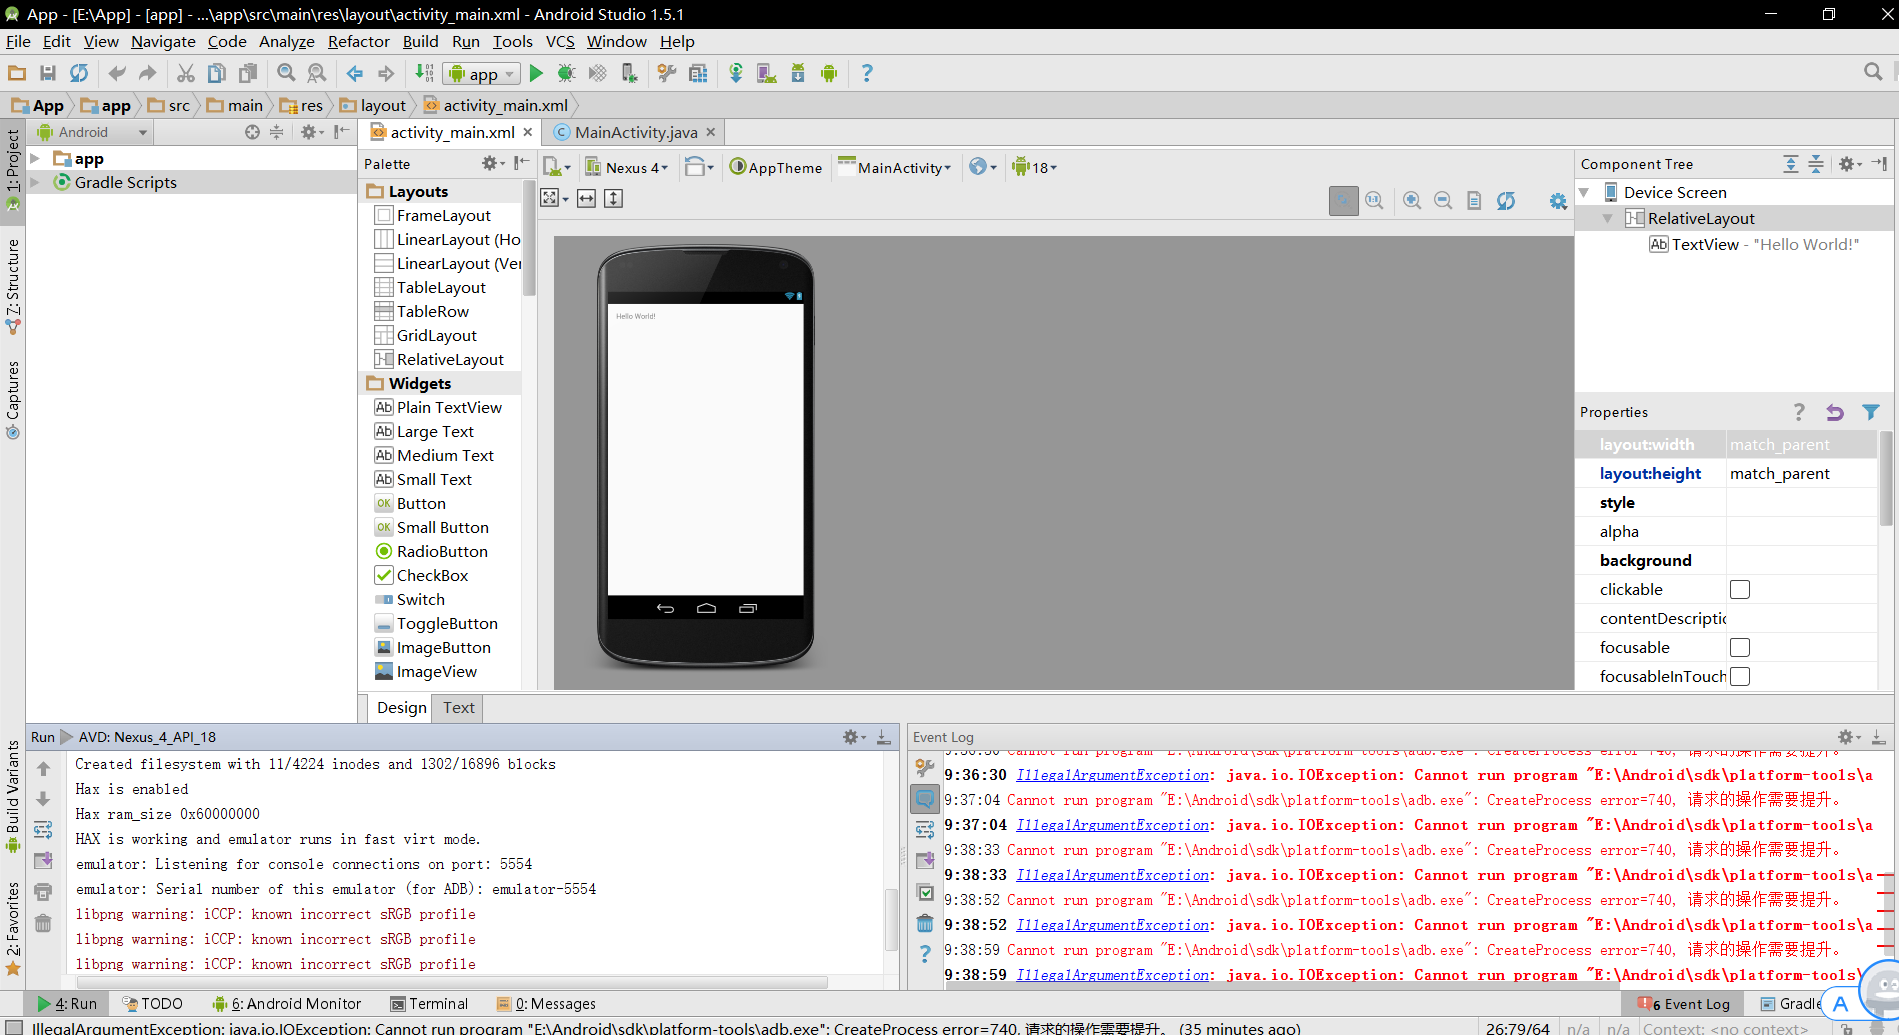Click the Find magnifier icon in the toolbar
The width and height of the screenshot is (1899, 1035).
(286, 73)
